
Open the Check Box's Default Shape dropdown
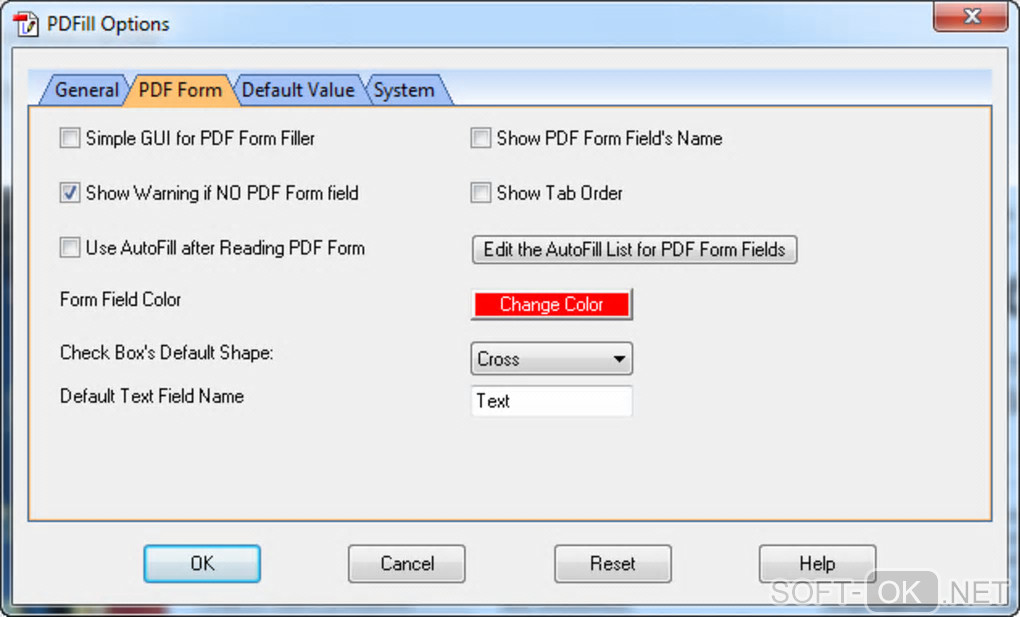[x=551, y=359]
